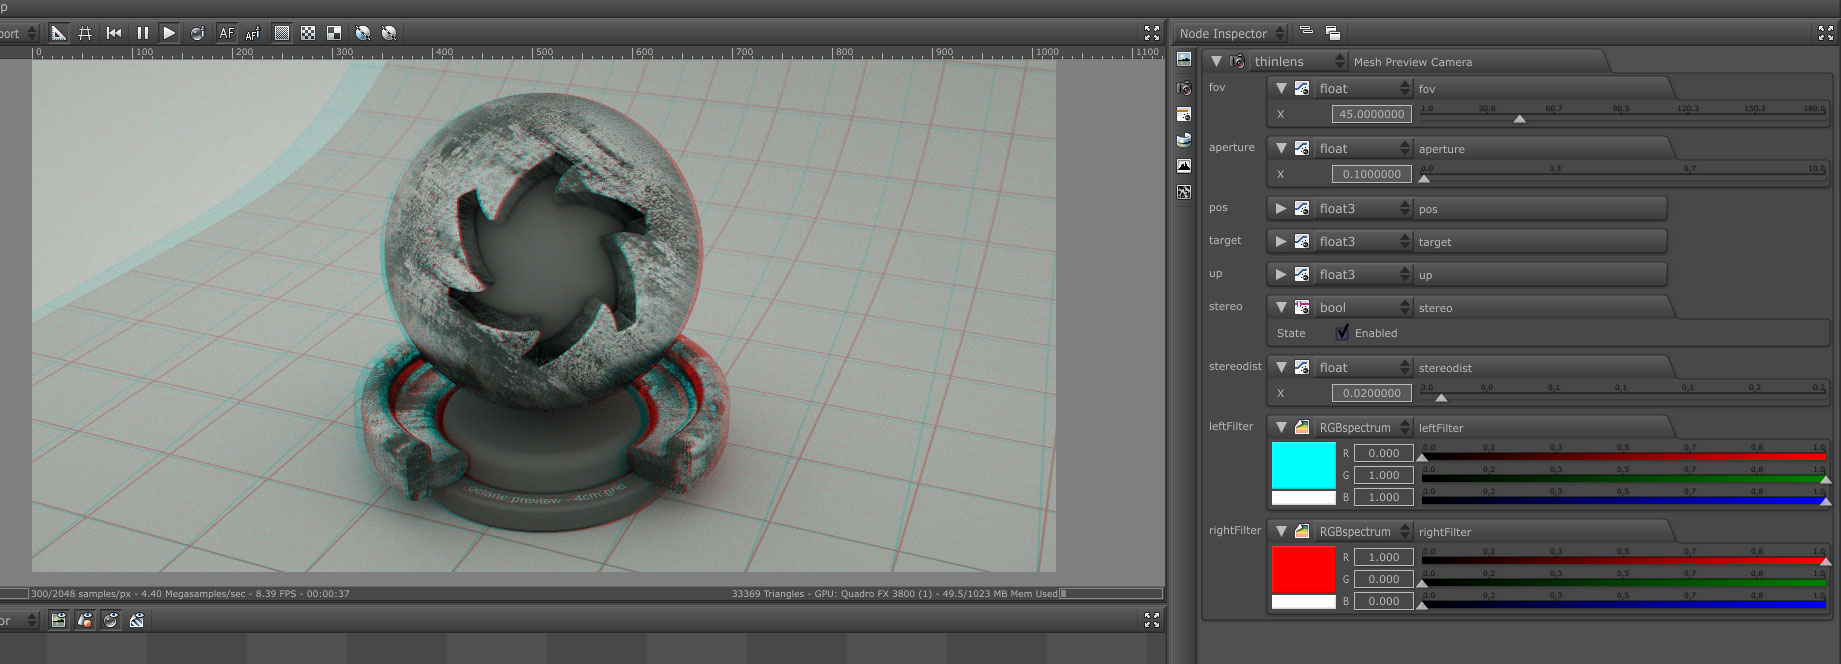Click the grid overlay hash icon
The height and width of the screenshot is (664, 1841).
click(85, 33)
